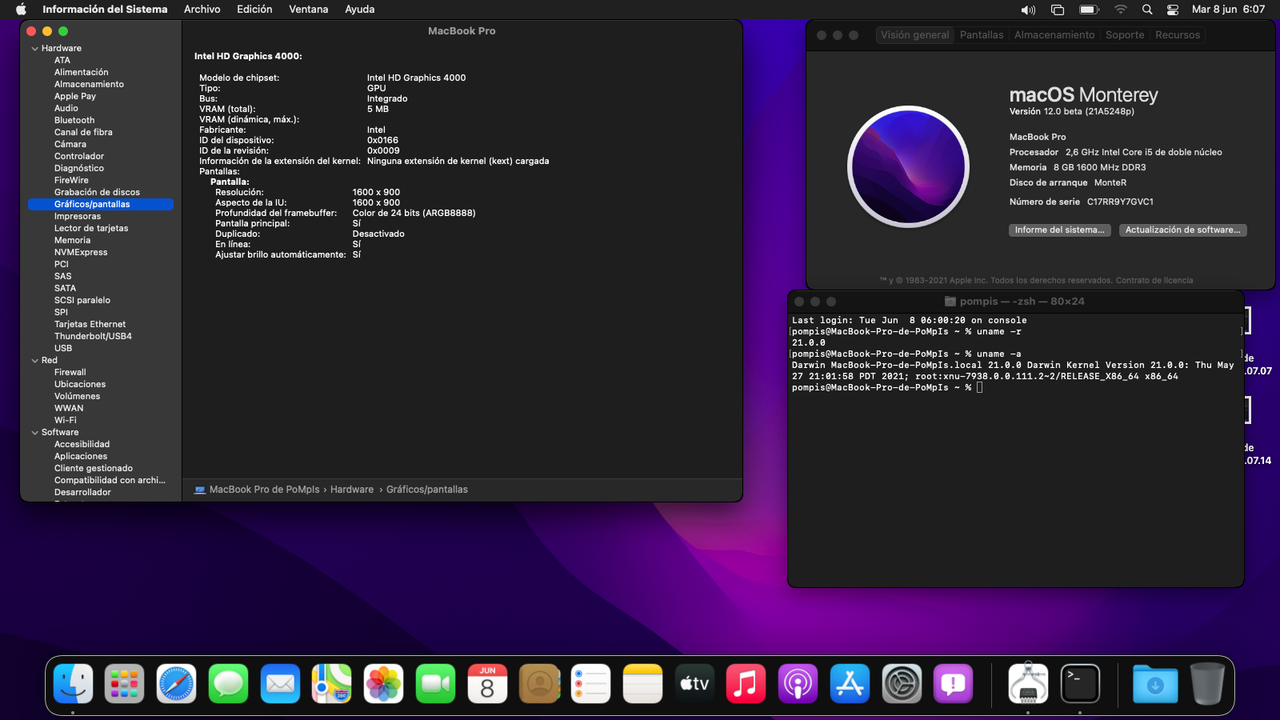Open Maps from the dock
1280x720 pixels.
click(332, 684)
